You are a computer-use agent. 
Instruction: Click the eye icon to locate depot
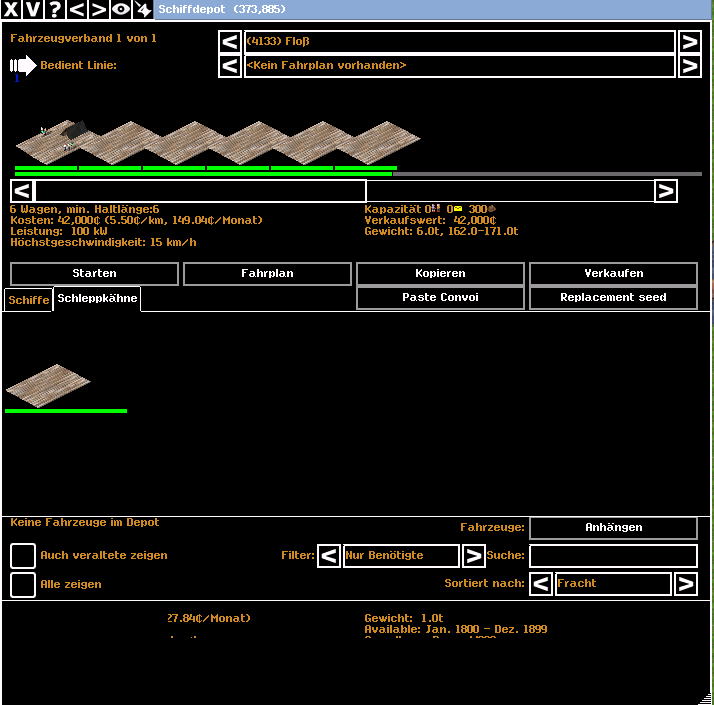click(121, 10)
